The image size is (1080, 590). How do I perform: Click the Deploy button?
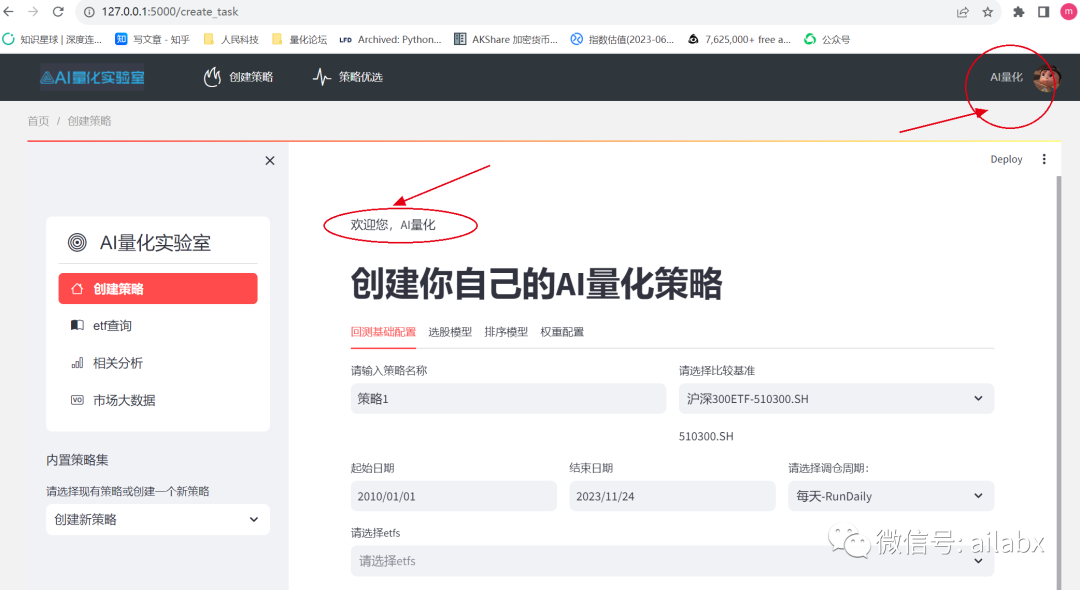(x=1006, y=159)
